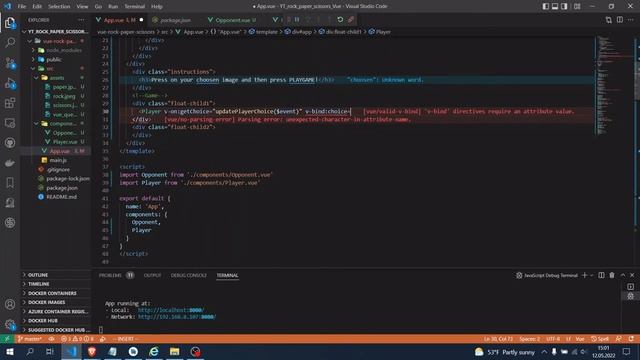Switch to the Opponent.vue editor tab

233,20
